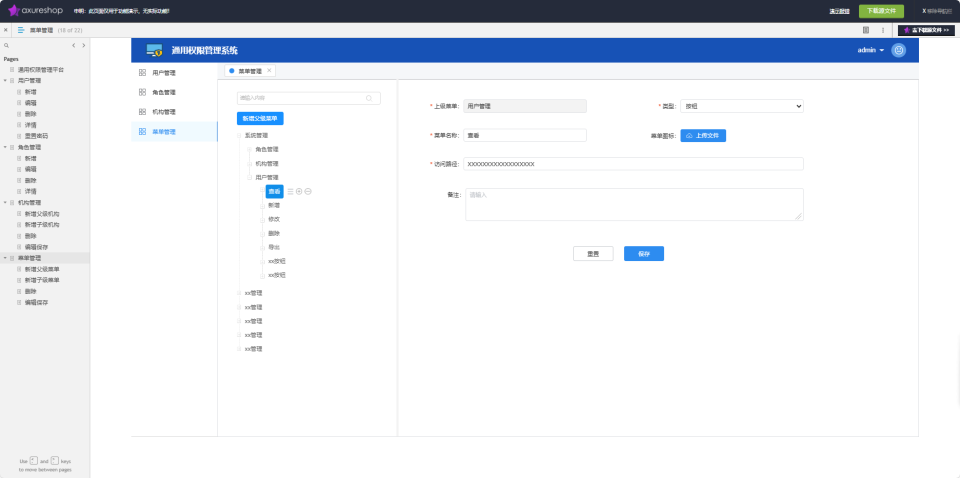The height and width of the screenshot is (478, 960).
Task: Click the grid icon beside 机构管理 in the sidebar
Action: click(142, 112)
